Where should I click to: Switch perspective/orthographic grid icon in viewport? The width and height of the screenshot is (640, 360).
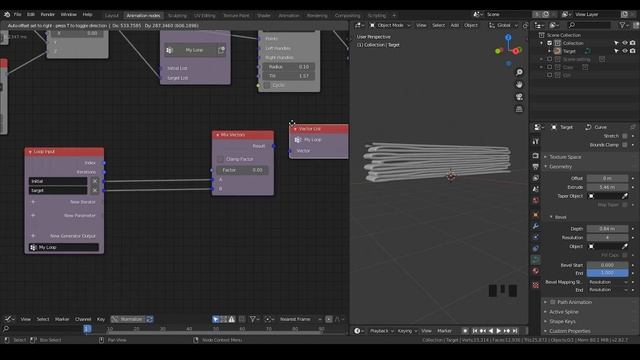point(519,109)
